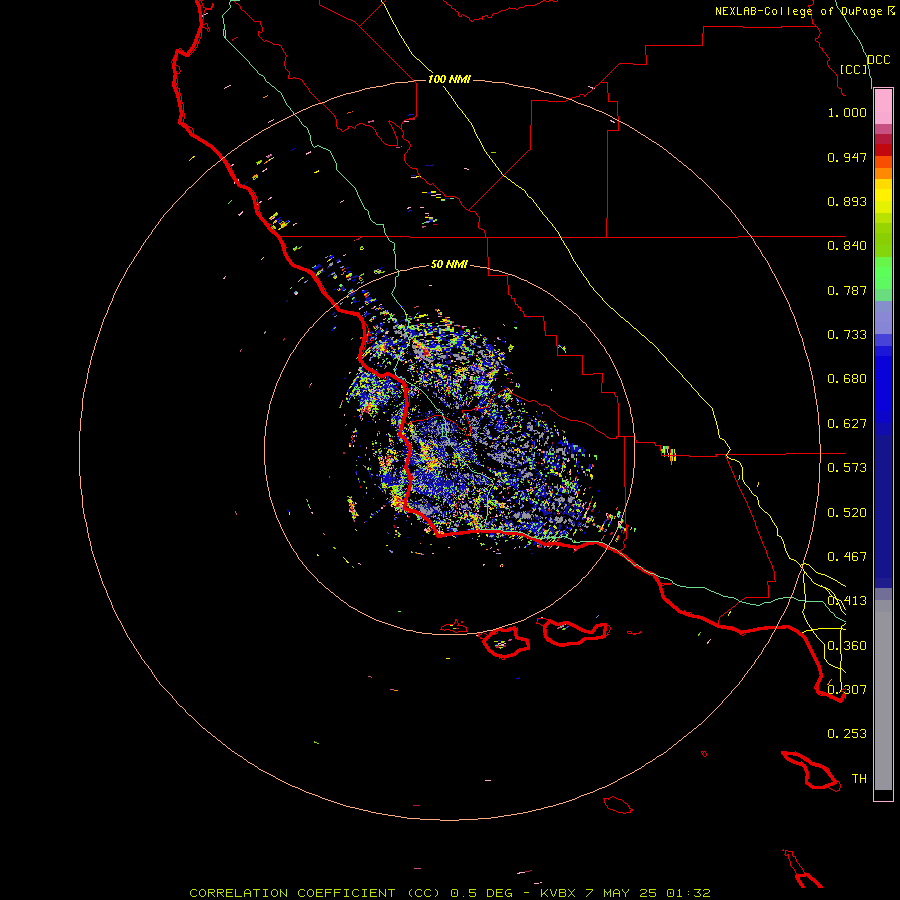Viewport: 900px width, 900px height.
Task: Click the 0.733 legend value
Action: pyautogui.click(x=847, y=335)
